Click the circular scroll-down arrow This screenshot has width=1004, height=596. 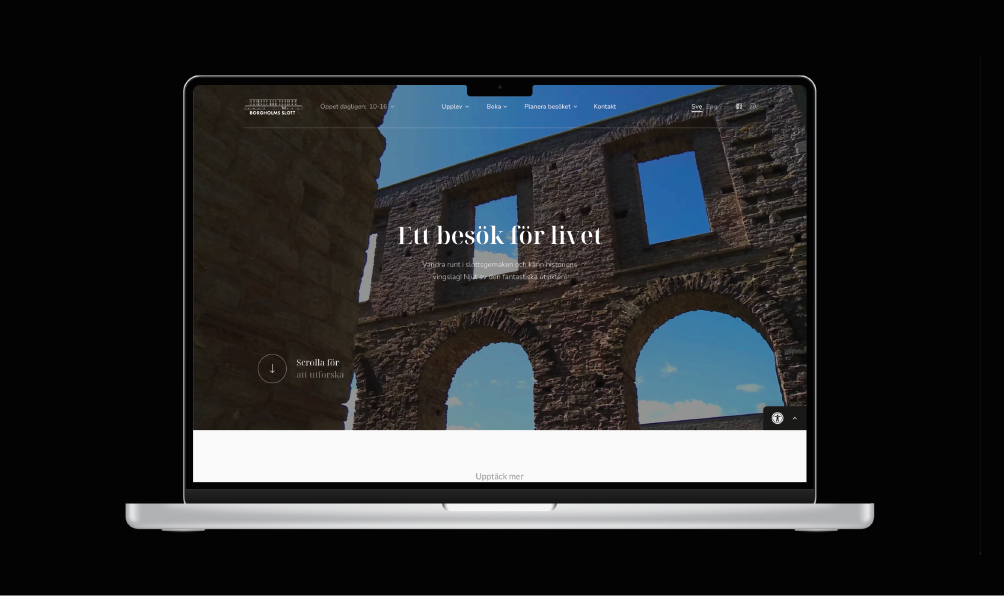point(272,369)
